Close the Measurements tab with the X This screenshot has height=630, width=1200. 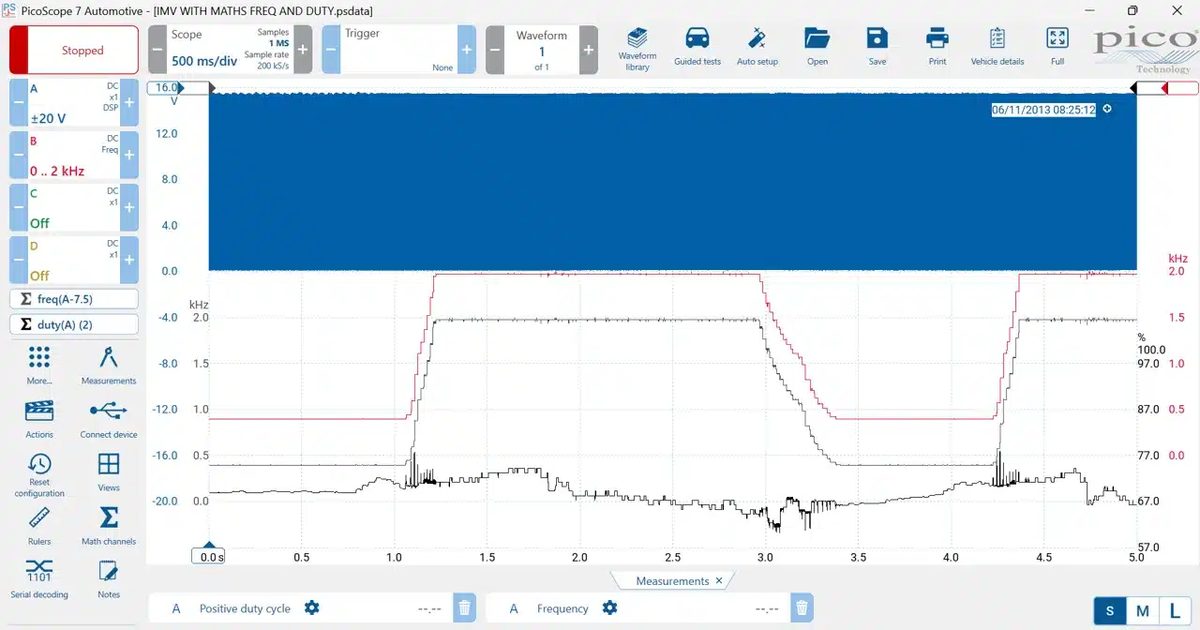pos(718,581)
